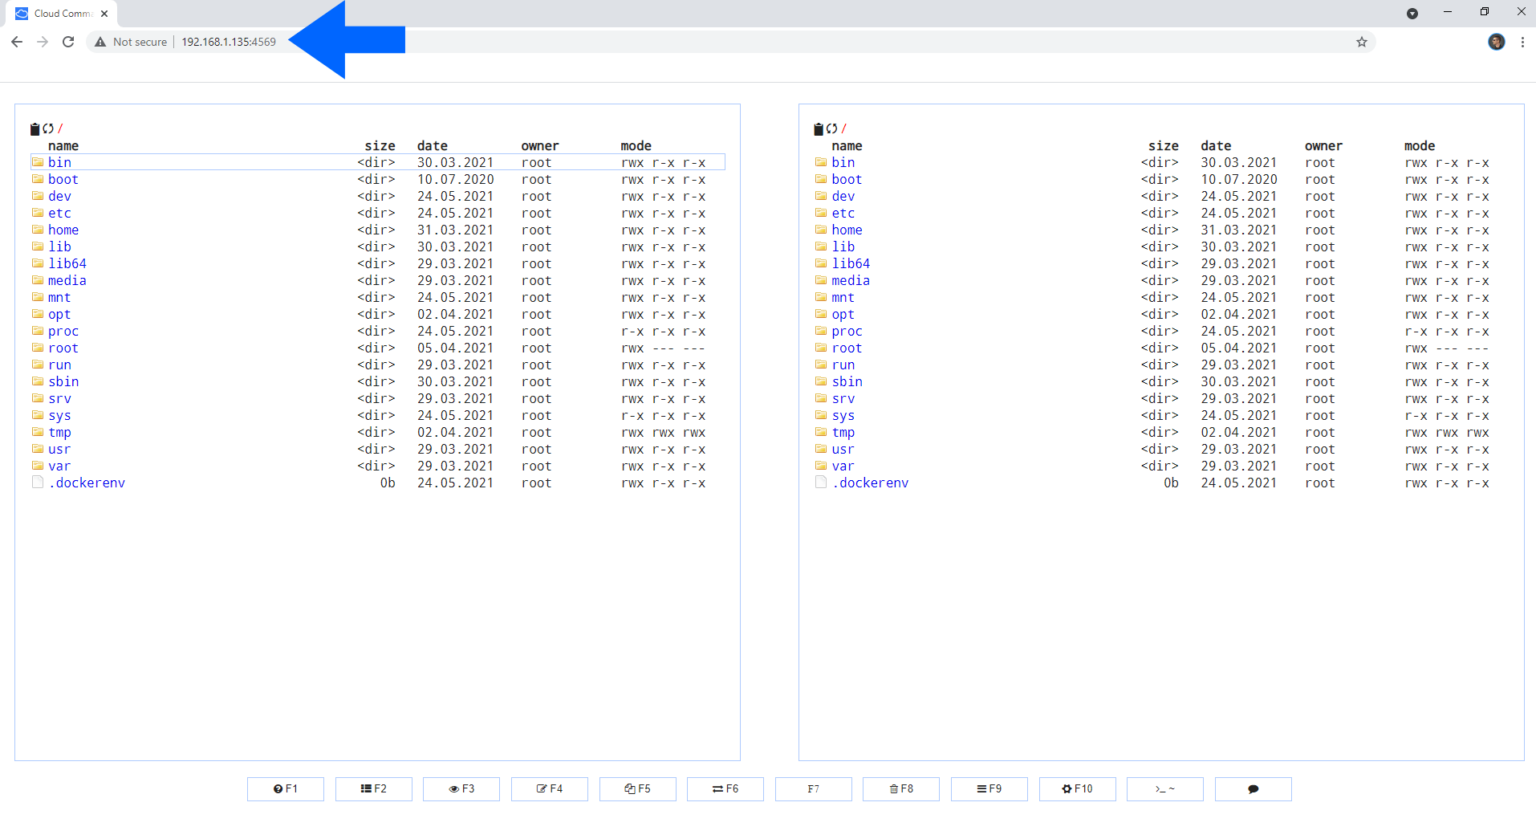Image resolution: width=1536 pixels, height=835 pixels.
Task: View a file with the F3 eye icon
Action: pos(461,789)
